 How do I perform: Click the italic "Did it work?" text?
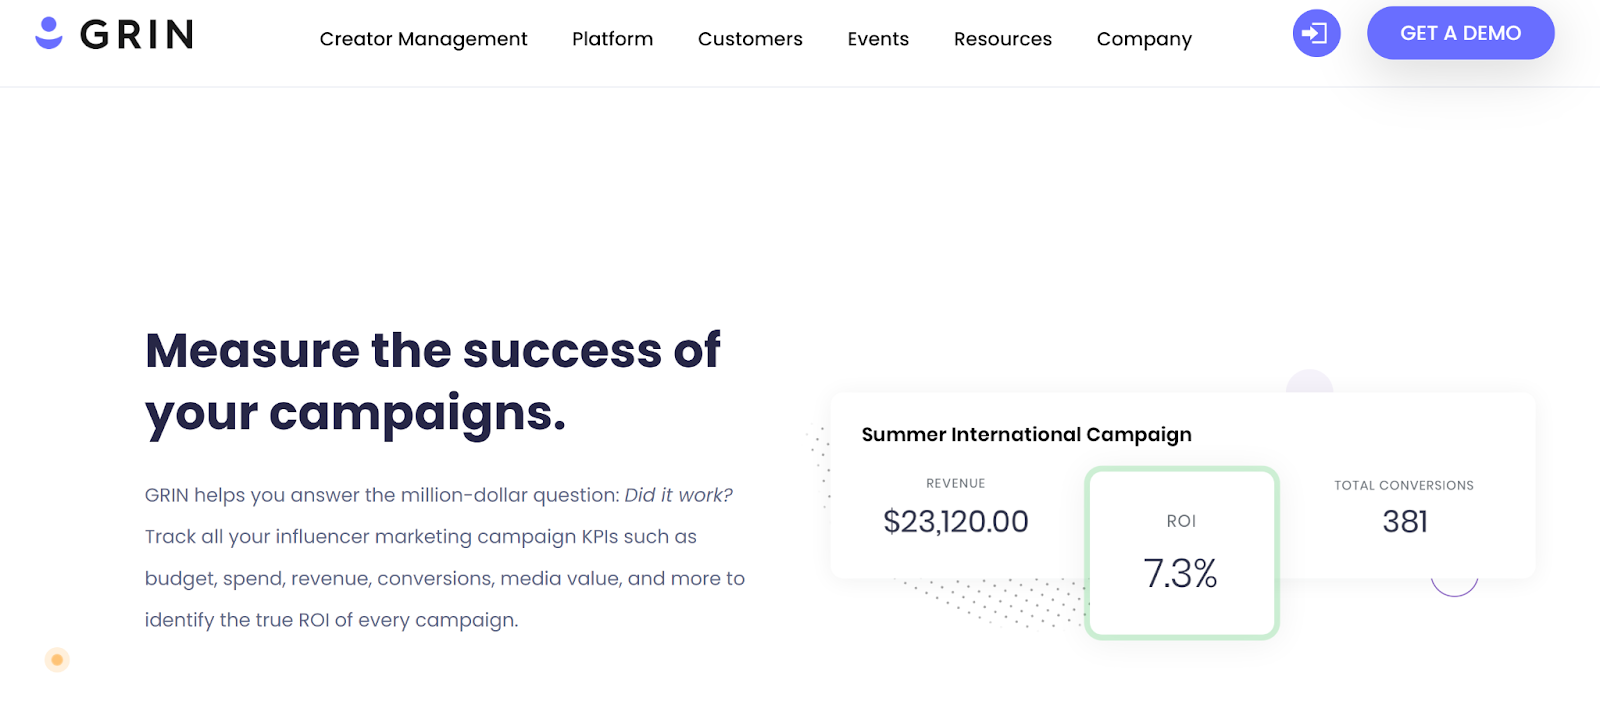(678, 495)
